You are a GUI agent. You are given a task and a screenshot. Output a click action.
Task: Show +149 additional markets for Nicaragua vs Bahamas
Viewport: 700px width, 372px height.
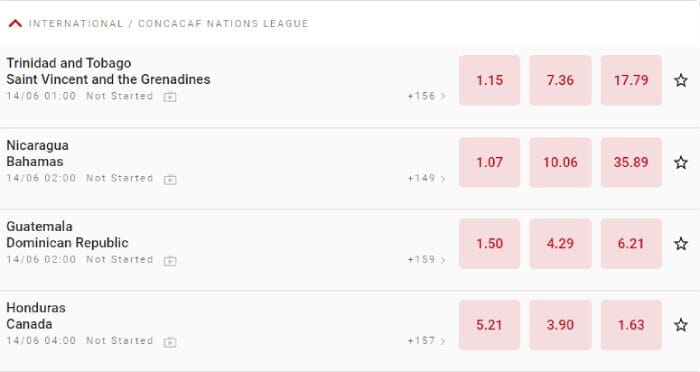(426, 178)
